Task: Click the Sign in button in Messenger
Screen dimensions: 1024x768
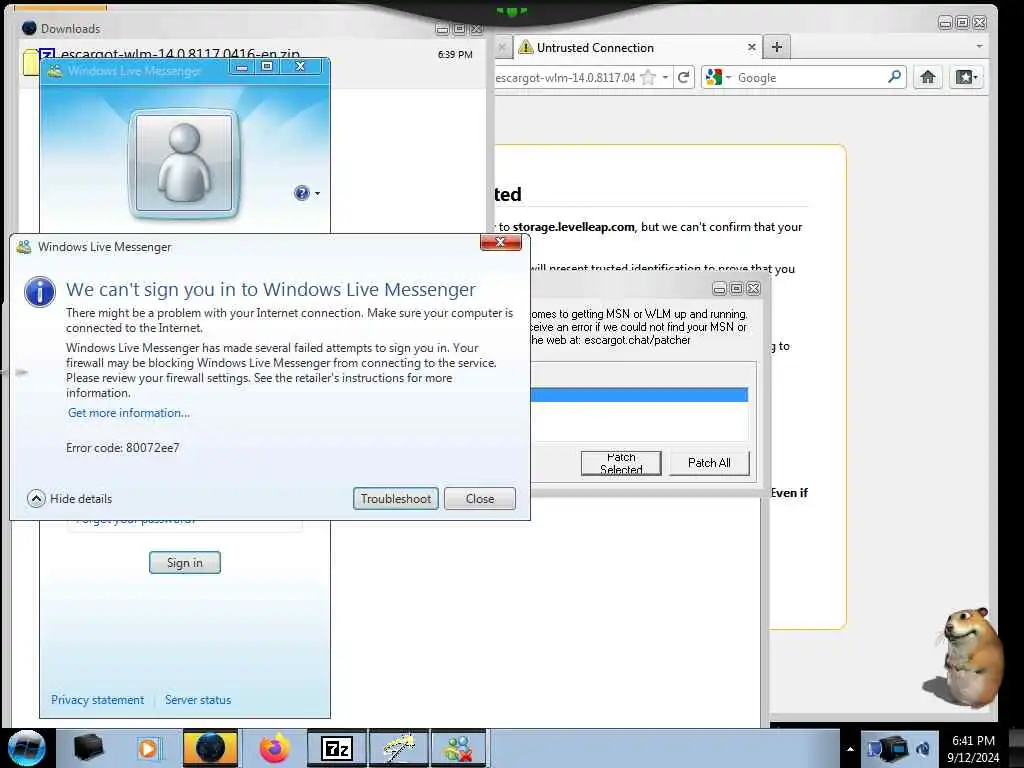Action: [x=185, y=562]
